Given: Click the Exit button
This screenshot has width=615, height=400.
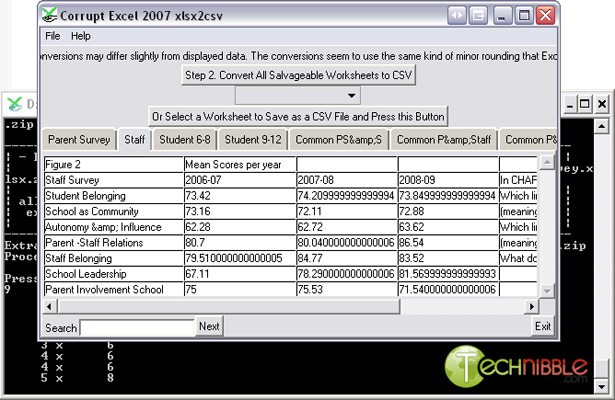Looking at the screenshot, I should pyautogui.click(x=543, y=326).
